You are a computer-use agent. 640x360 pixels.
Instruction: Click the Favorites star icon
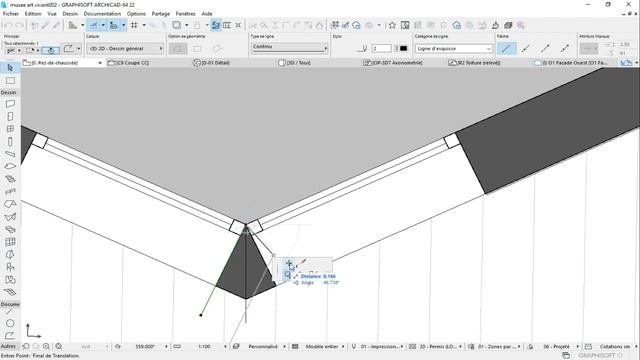[392, 25]
